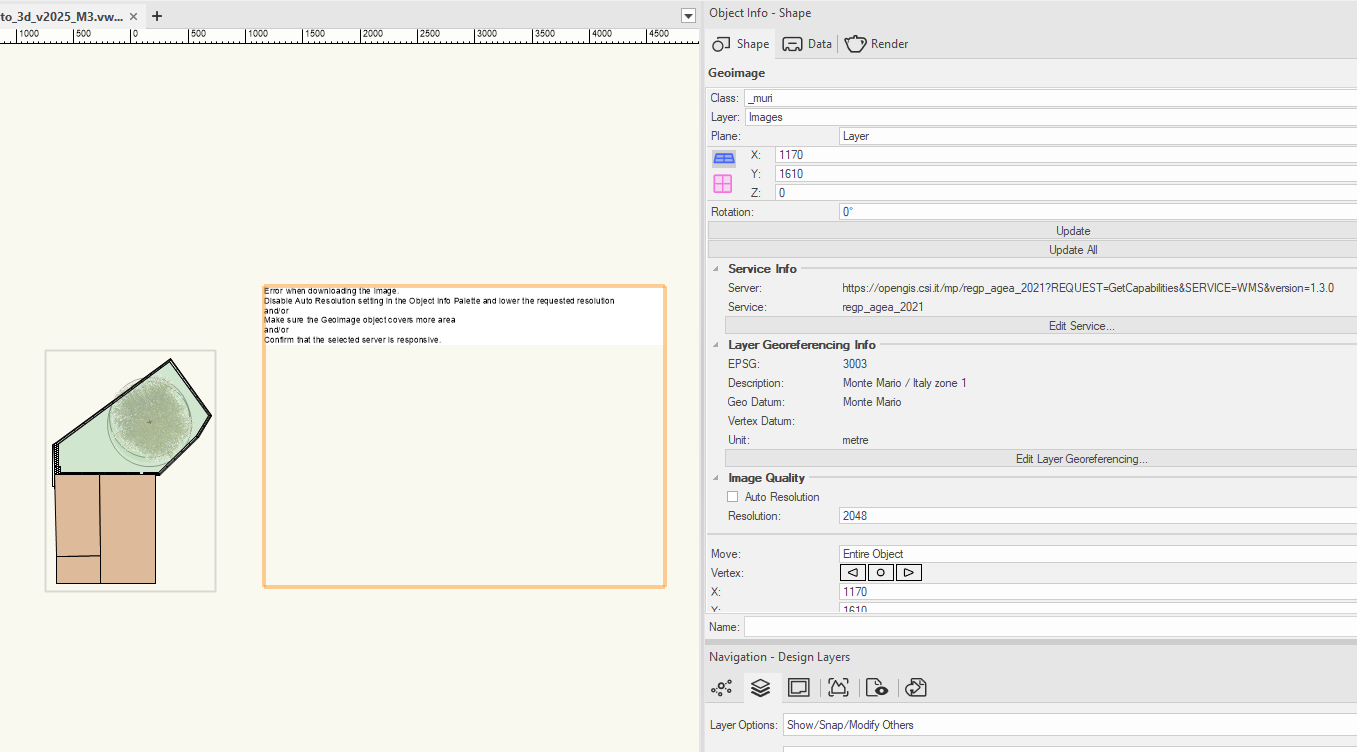Select the previous vertex arrow button
This screenshot has width=1357, height=752.
(852, 573)
